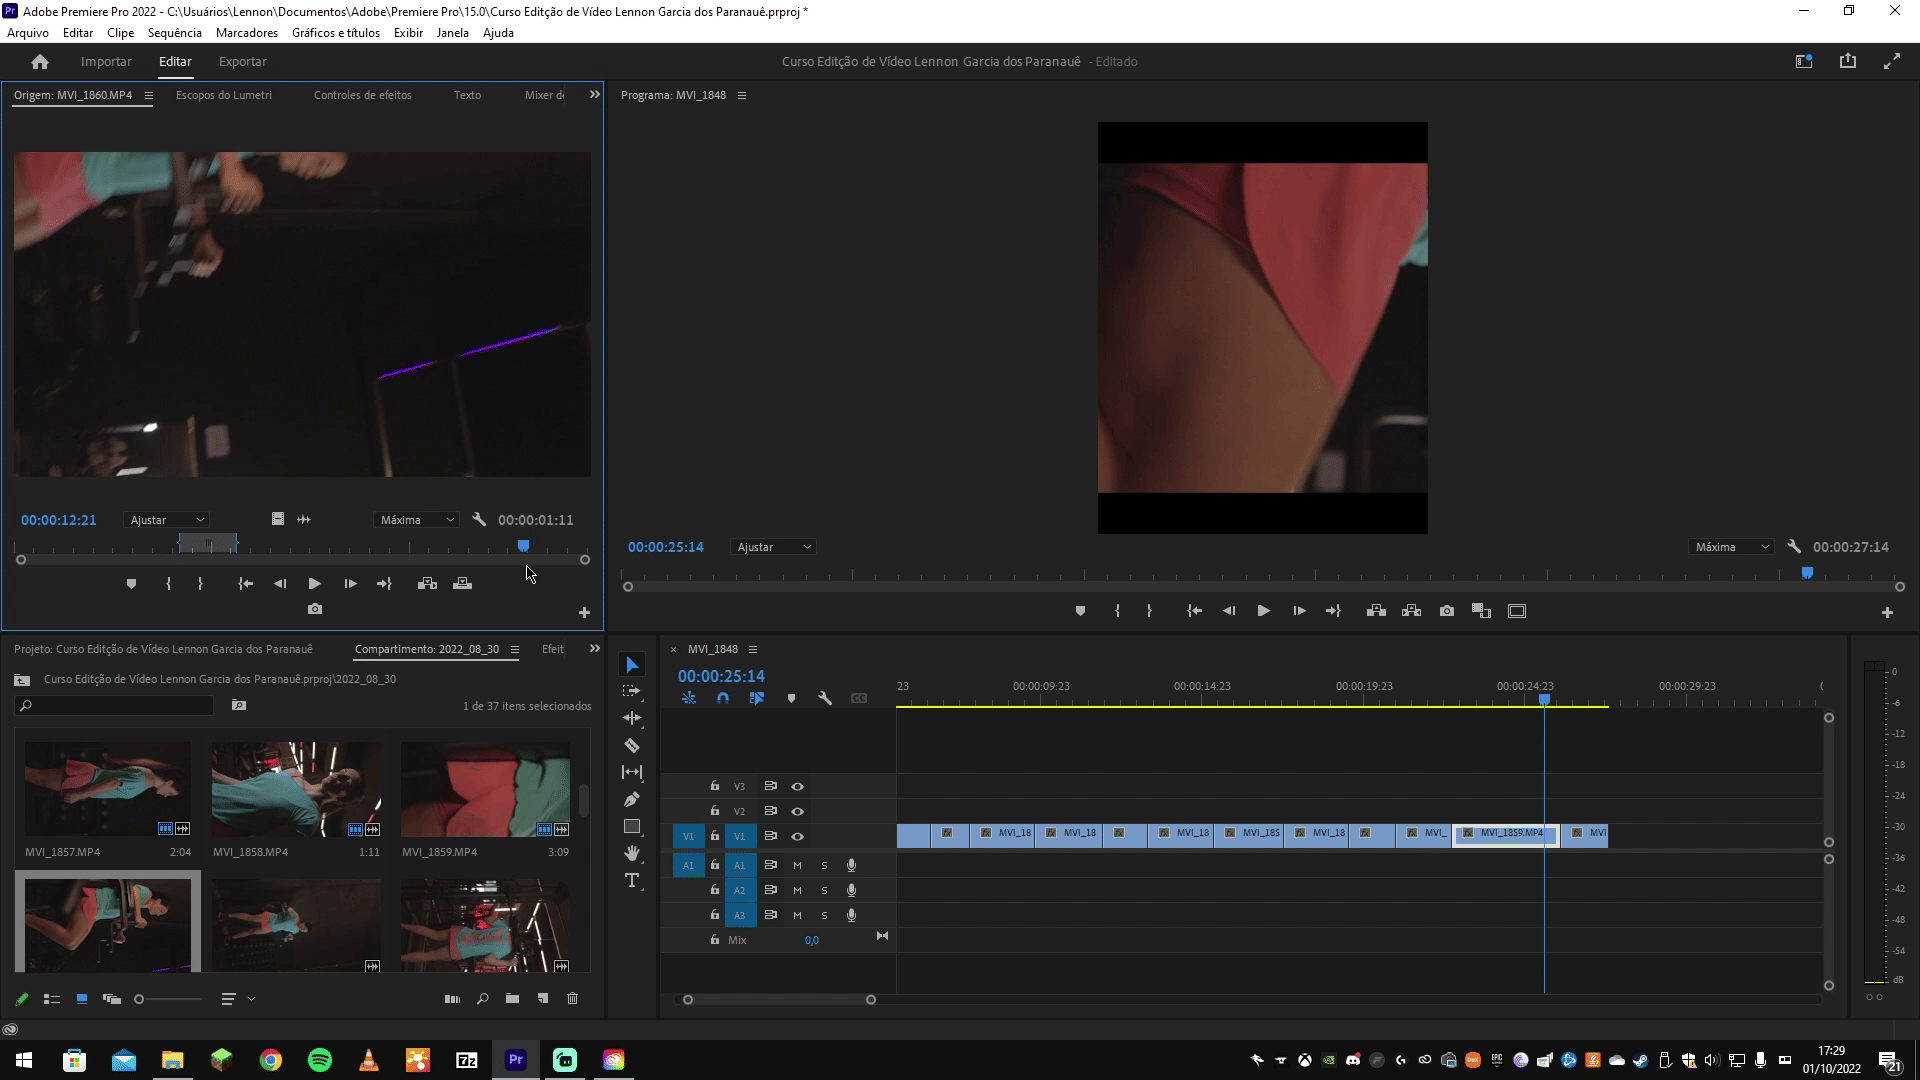Screen dimensions: 1920x1080
Task: Select the Pen tool in timeline toolbox
Action: click(632, 800)
